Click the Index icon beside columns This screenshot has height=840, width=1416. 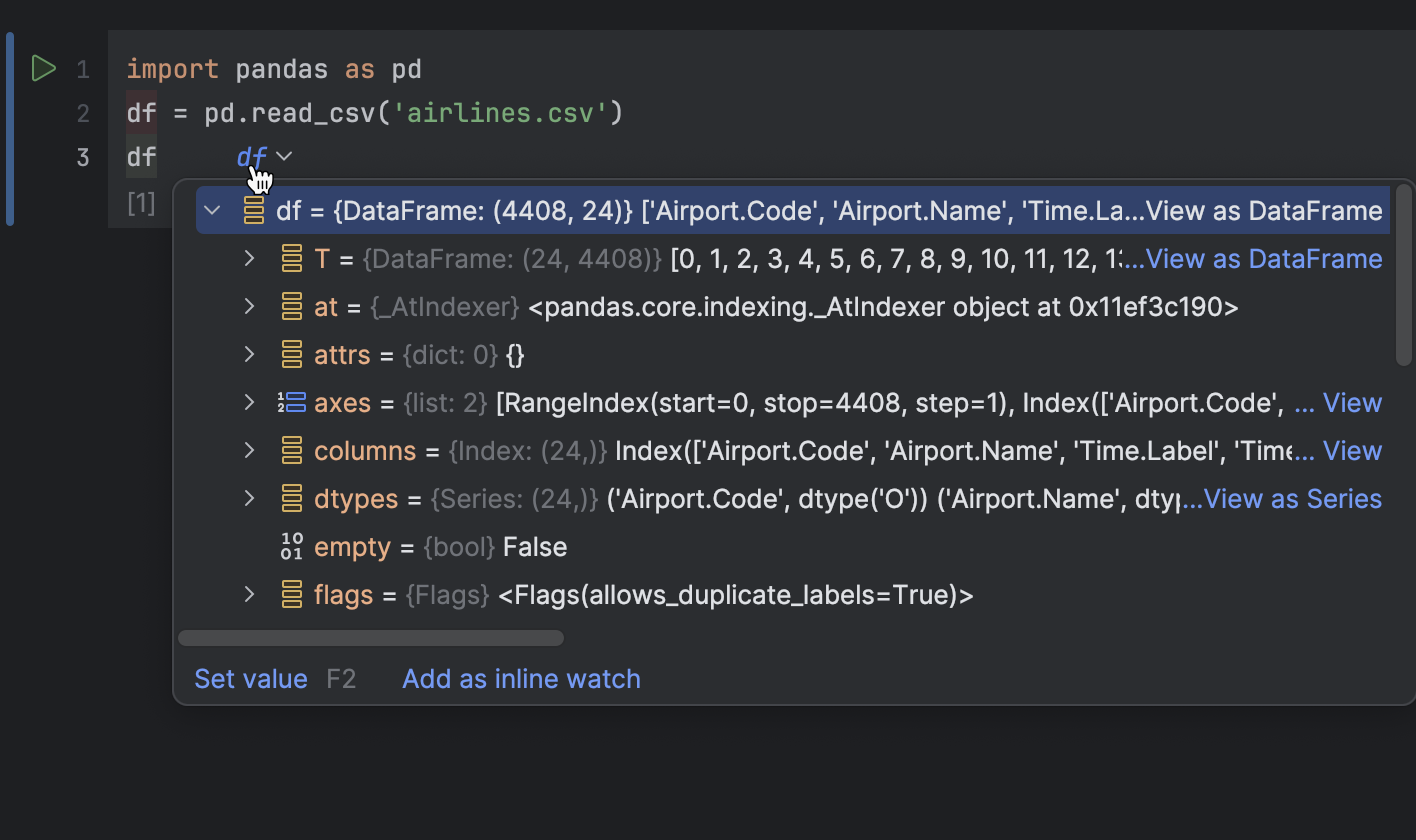tap(291, 450)
